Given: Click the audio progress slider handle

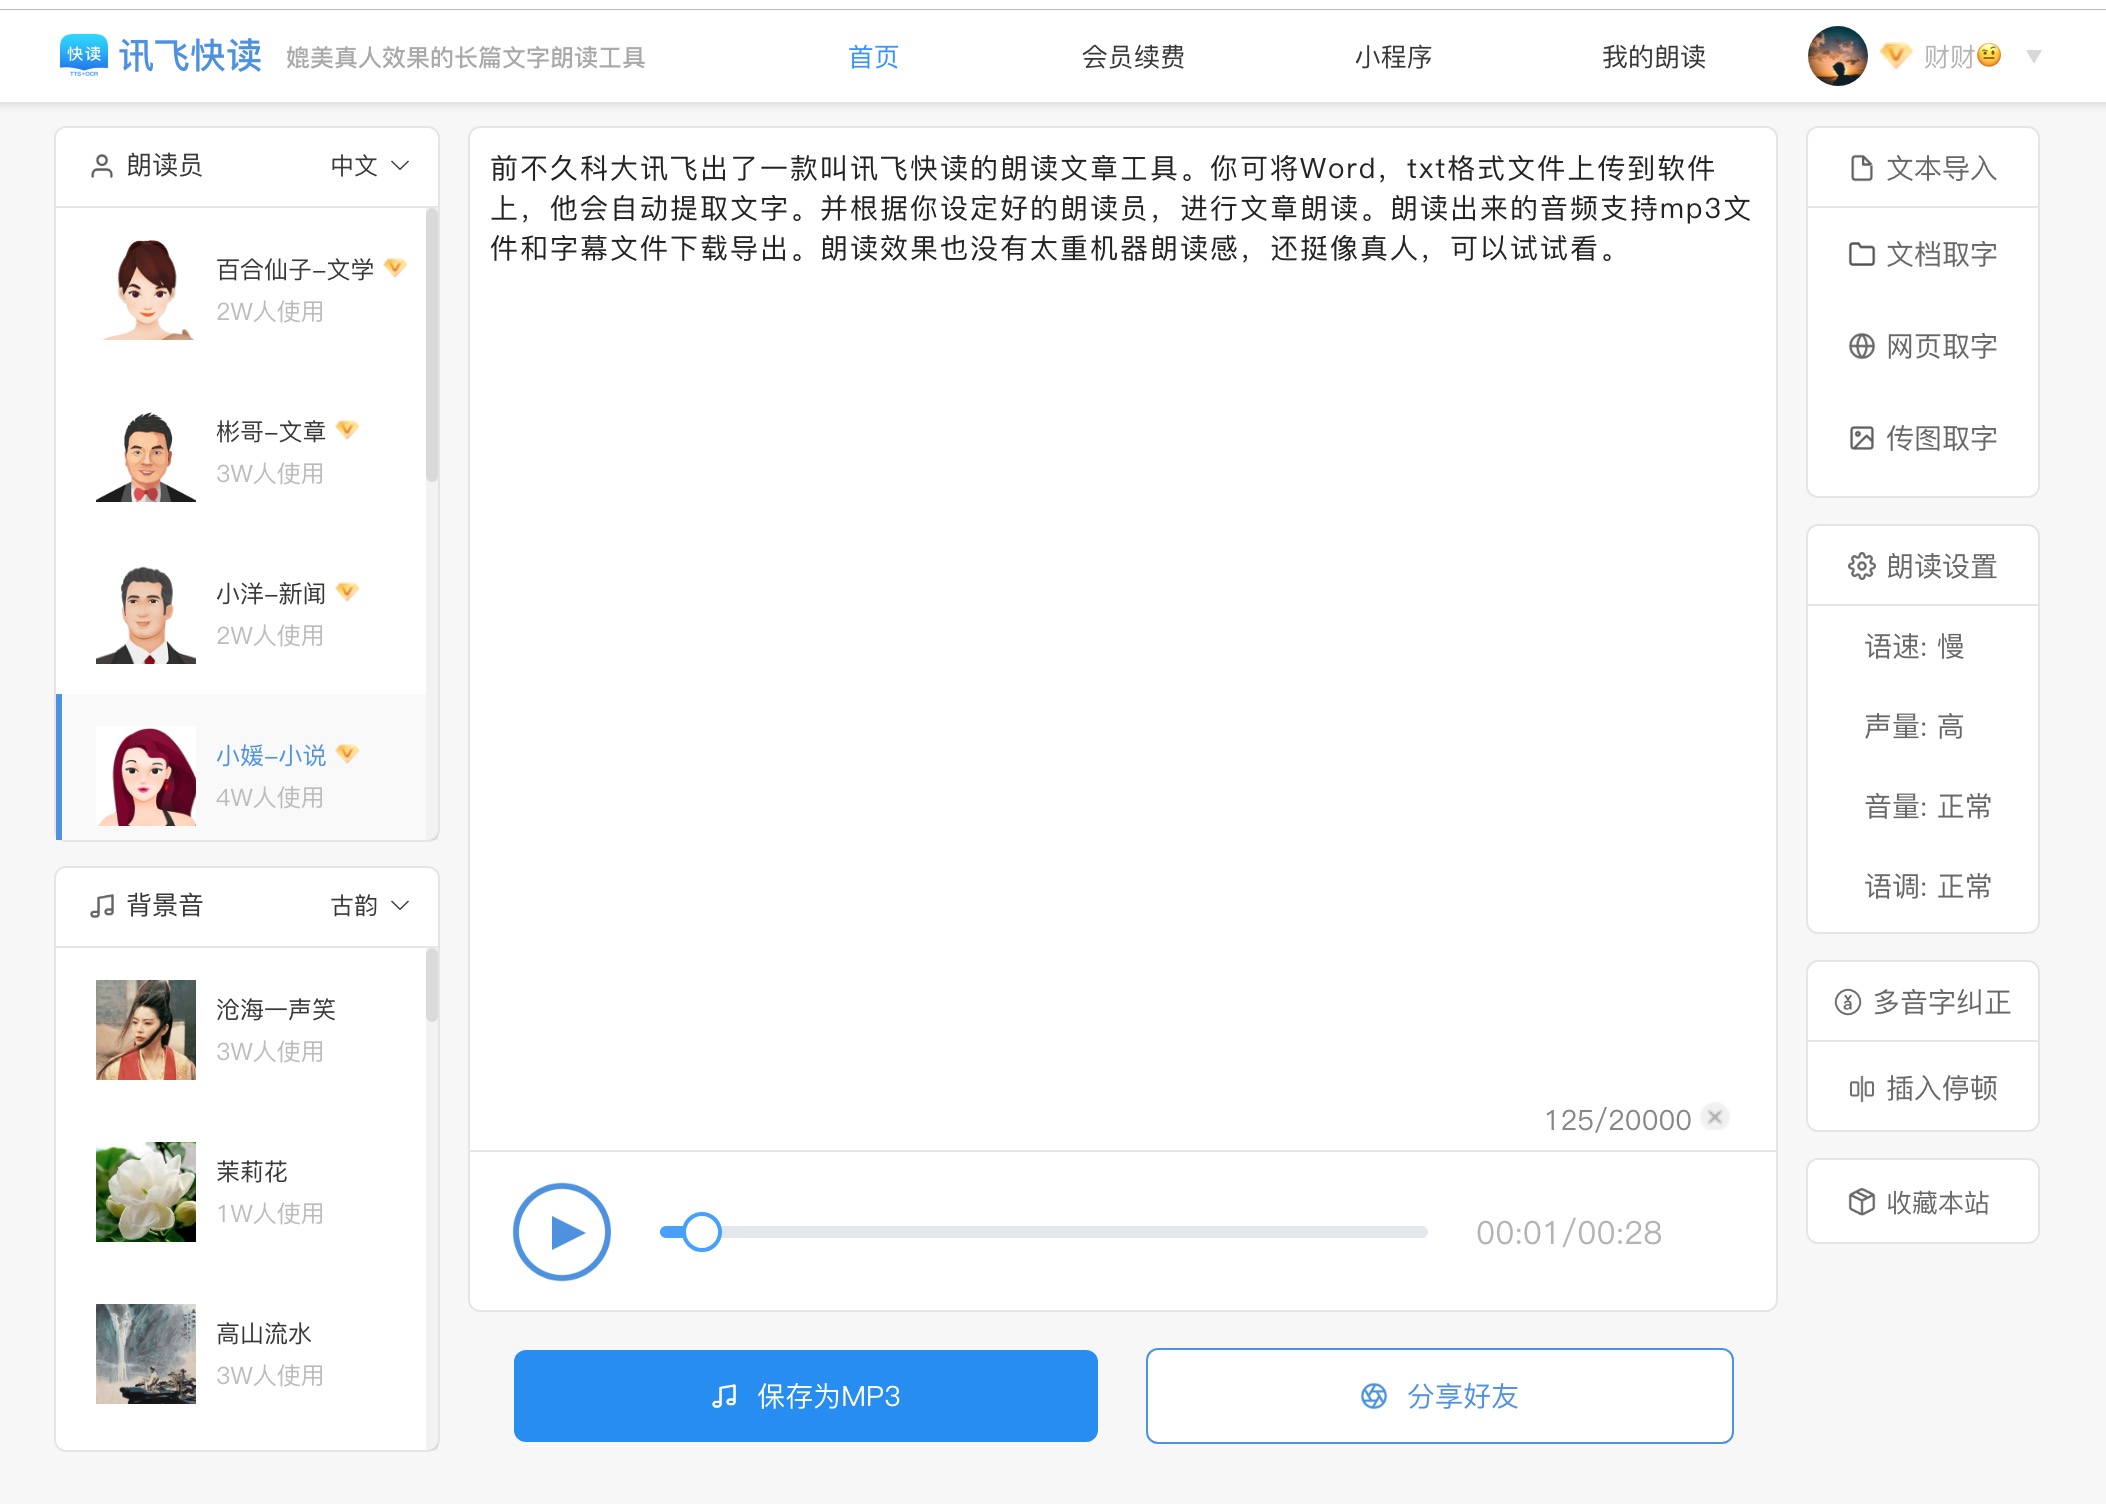Looking at the screenshot, I should [x=702, y=1232].
